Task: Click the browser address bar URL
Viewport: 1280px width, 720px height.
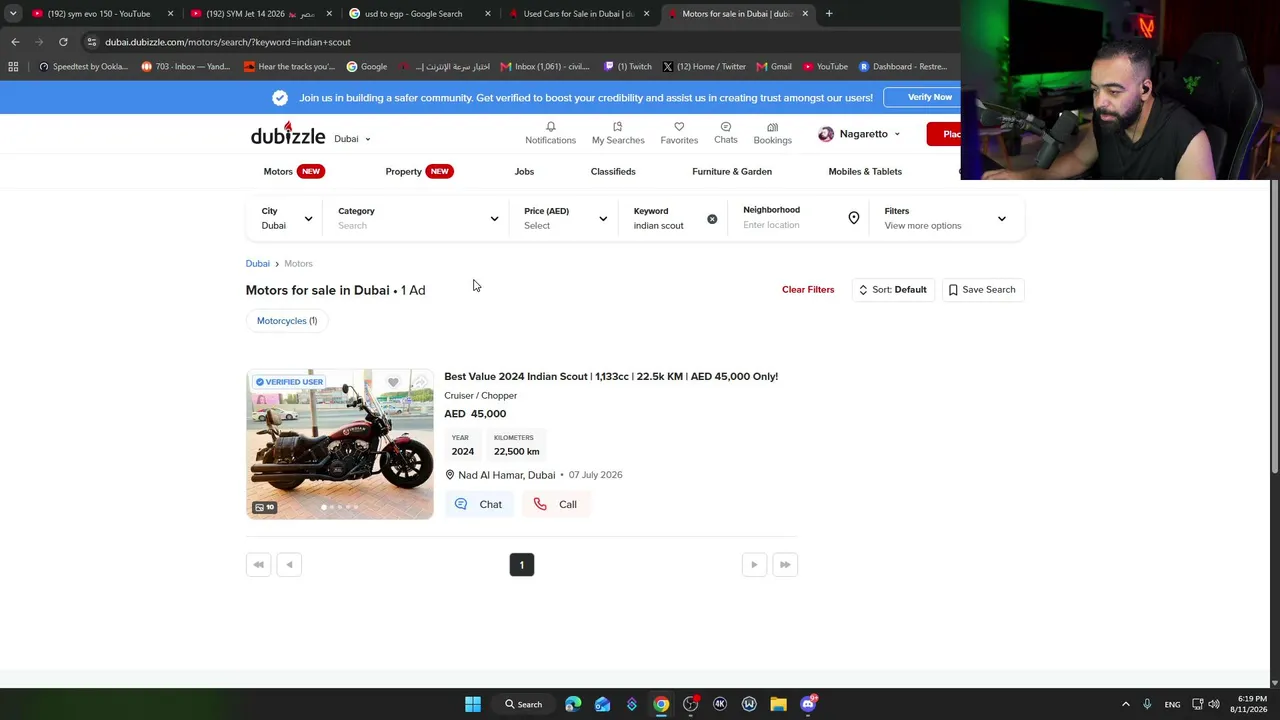Action: pyautogui.click(x=228, y=42)
